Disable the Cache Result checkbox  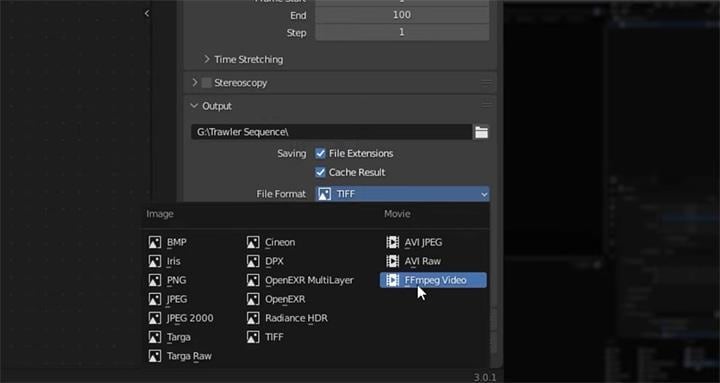(321, 172)
